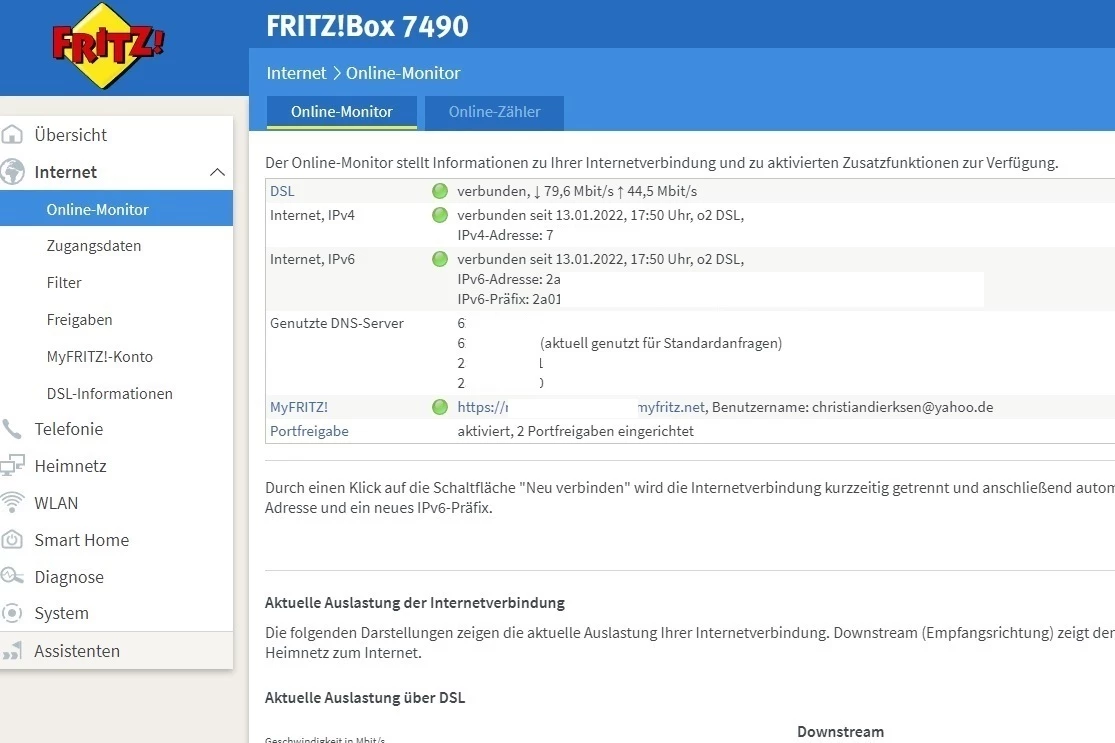Click the Assistenten wizard icon
This screenshot has height=743, width=1115.
(12, 651)
